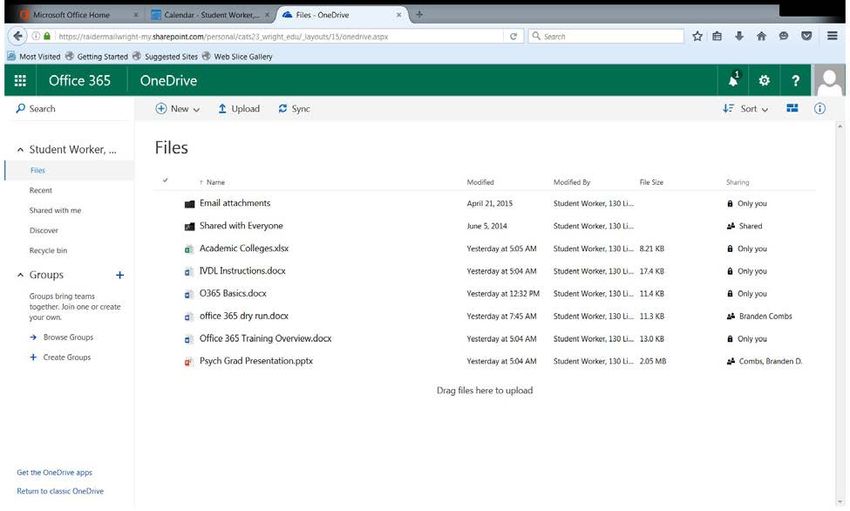Screen dimensions: 850x511
Task: Collapse the Student Worker section
Action: pos(20,150)
